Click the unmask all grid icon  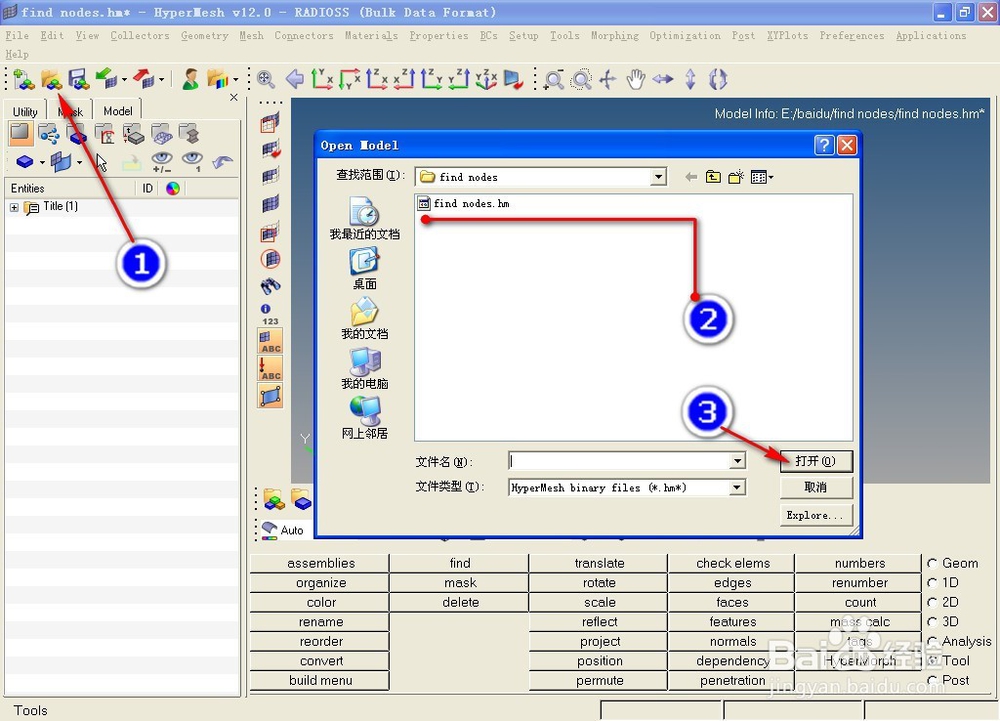coord(270,176)
